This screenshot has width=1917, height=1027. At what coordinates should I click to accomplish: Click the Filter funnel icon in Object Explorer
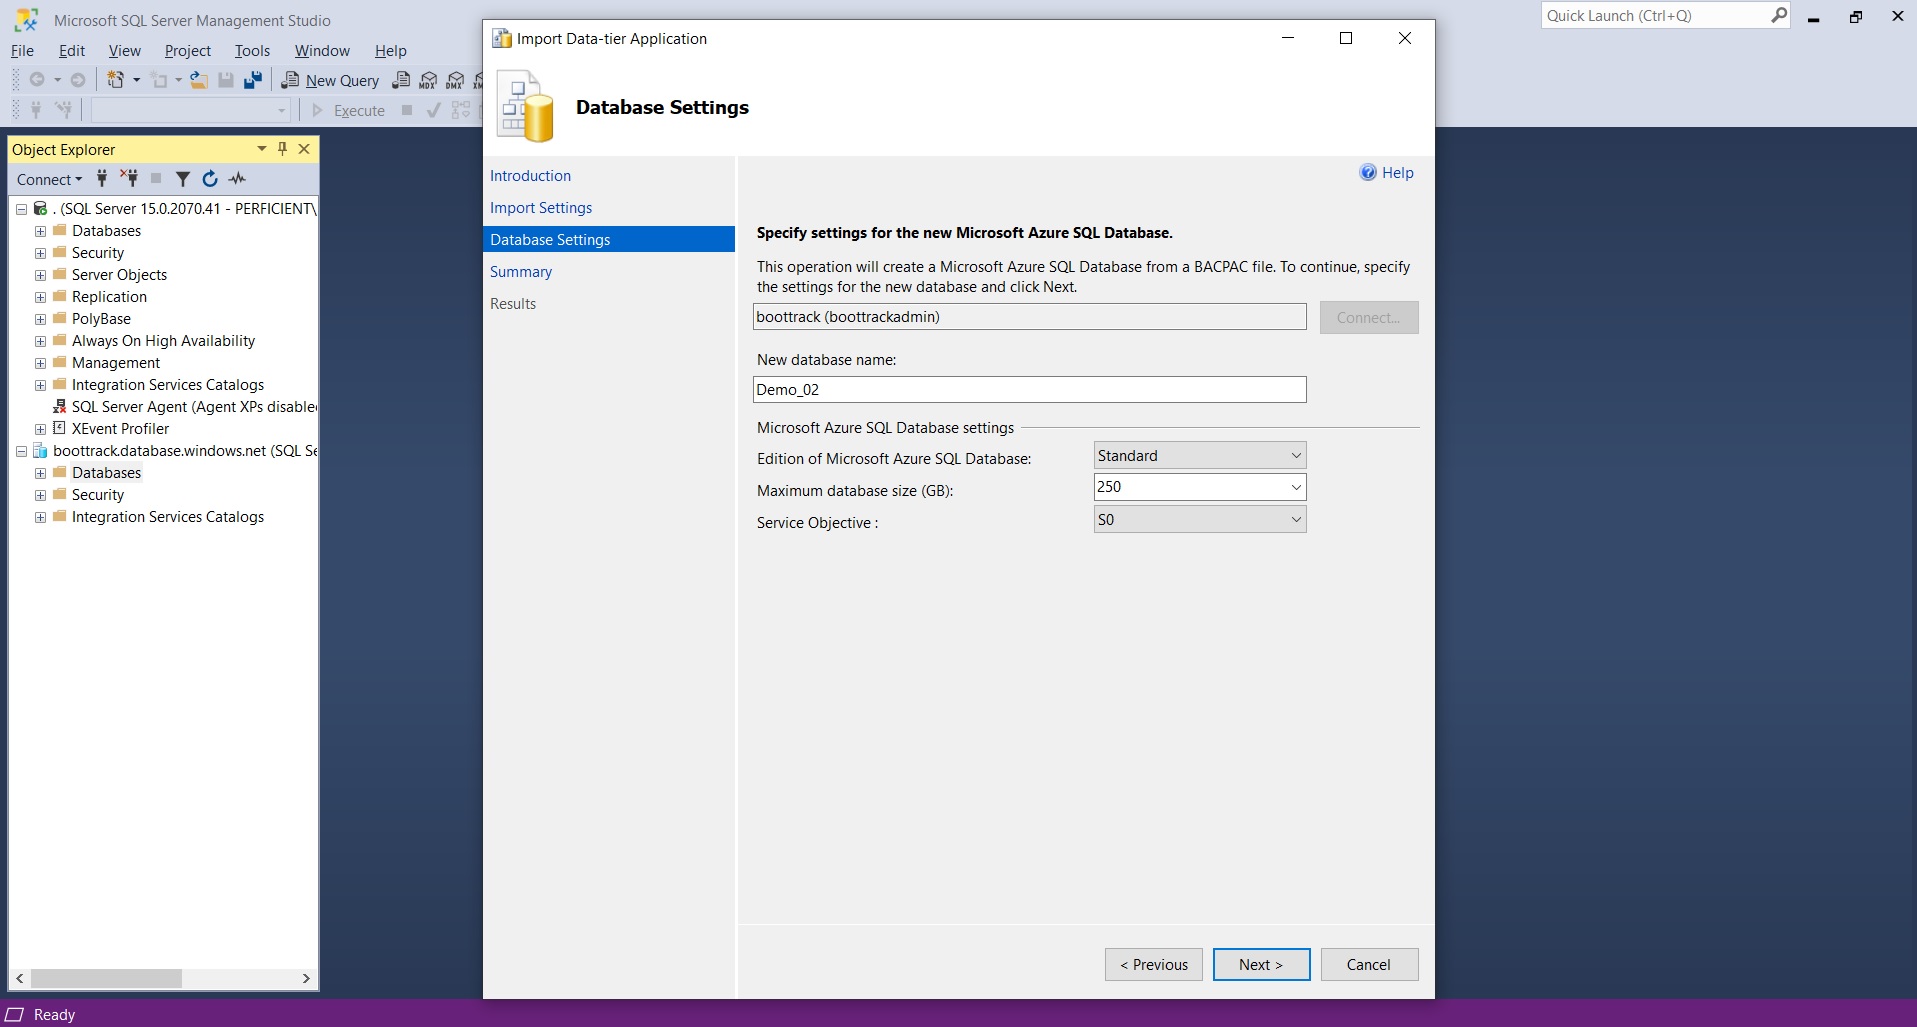pos(183,179)
